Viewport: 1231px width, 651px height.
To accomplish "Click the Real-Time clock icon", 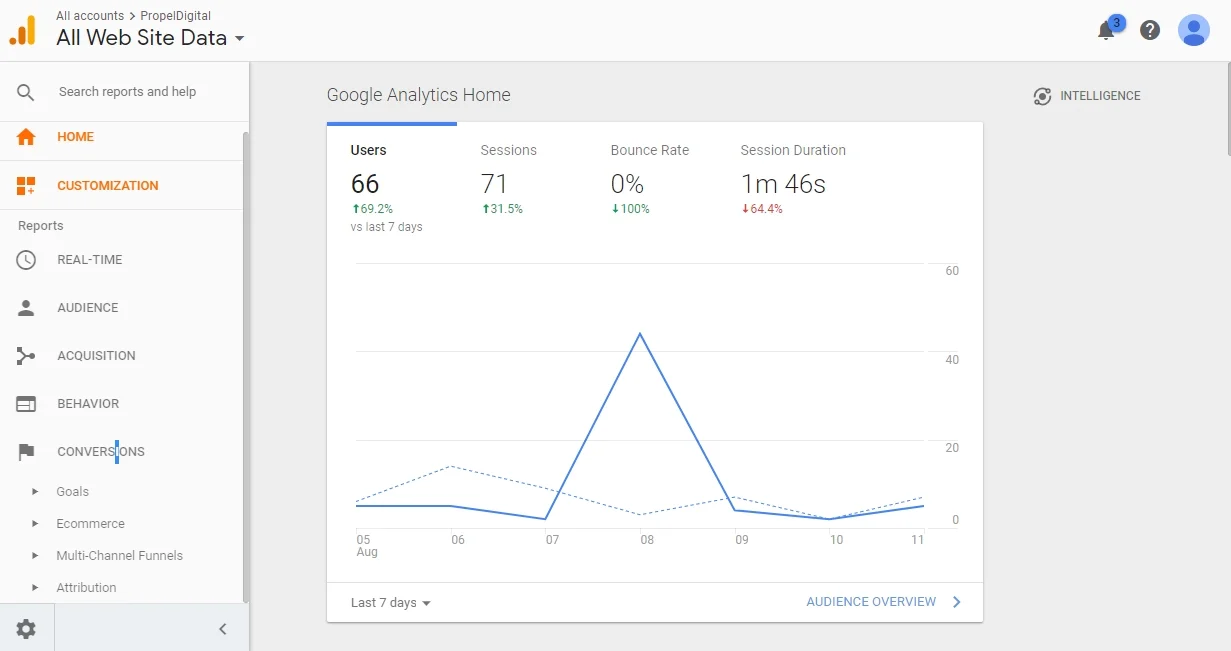I will click(x=26, y=259).
